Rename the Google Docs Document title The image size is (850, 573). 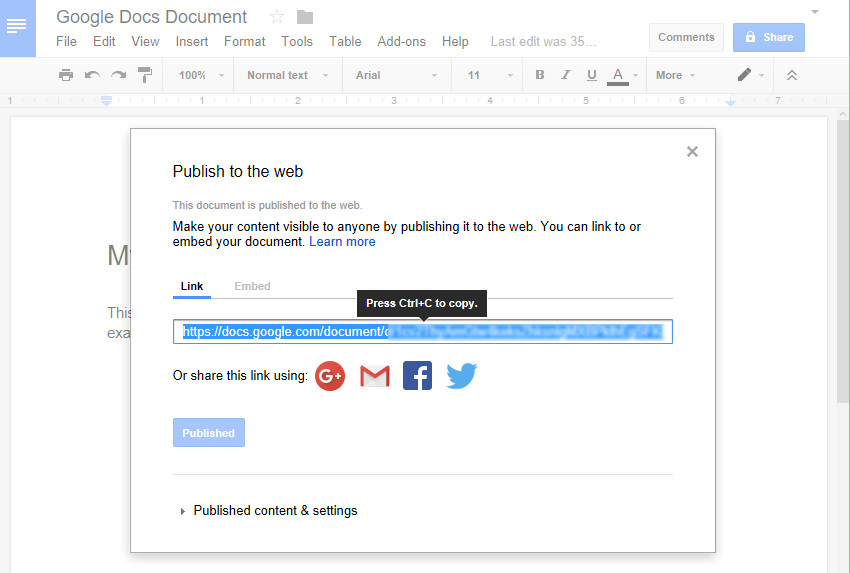[152, 17]
